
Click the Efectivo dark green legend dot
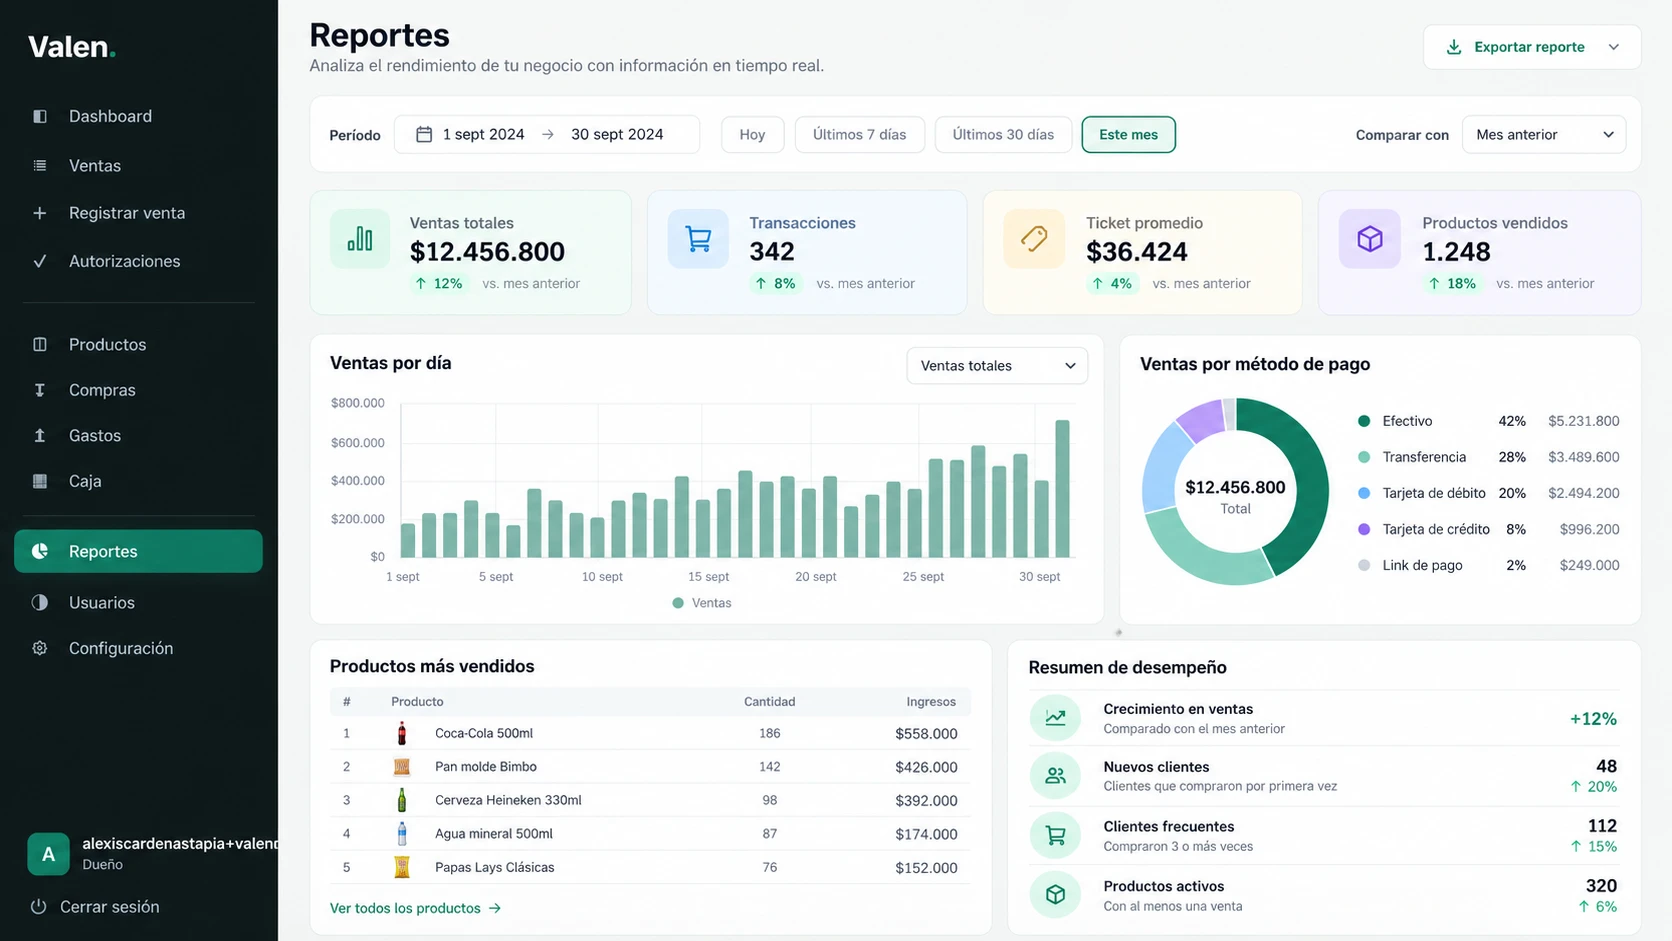pyautogui.click(x=1364, y=421)
